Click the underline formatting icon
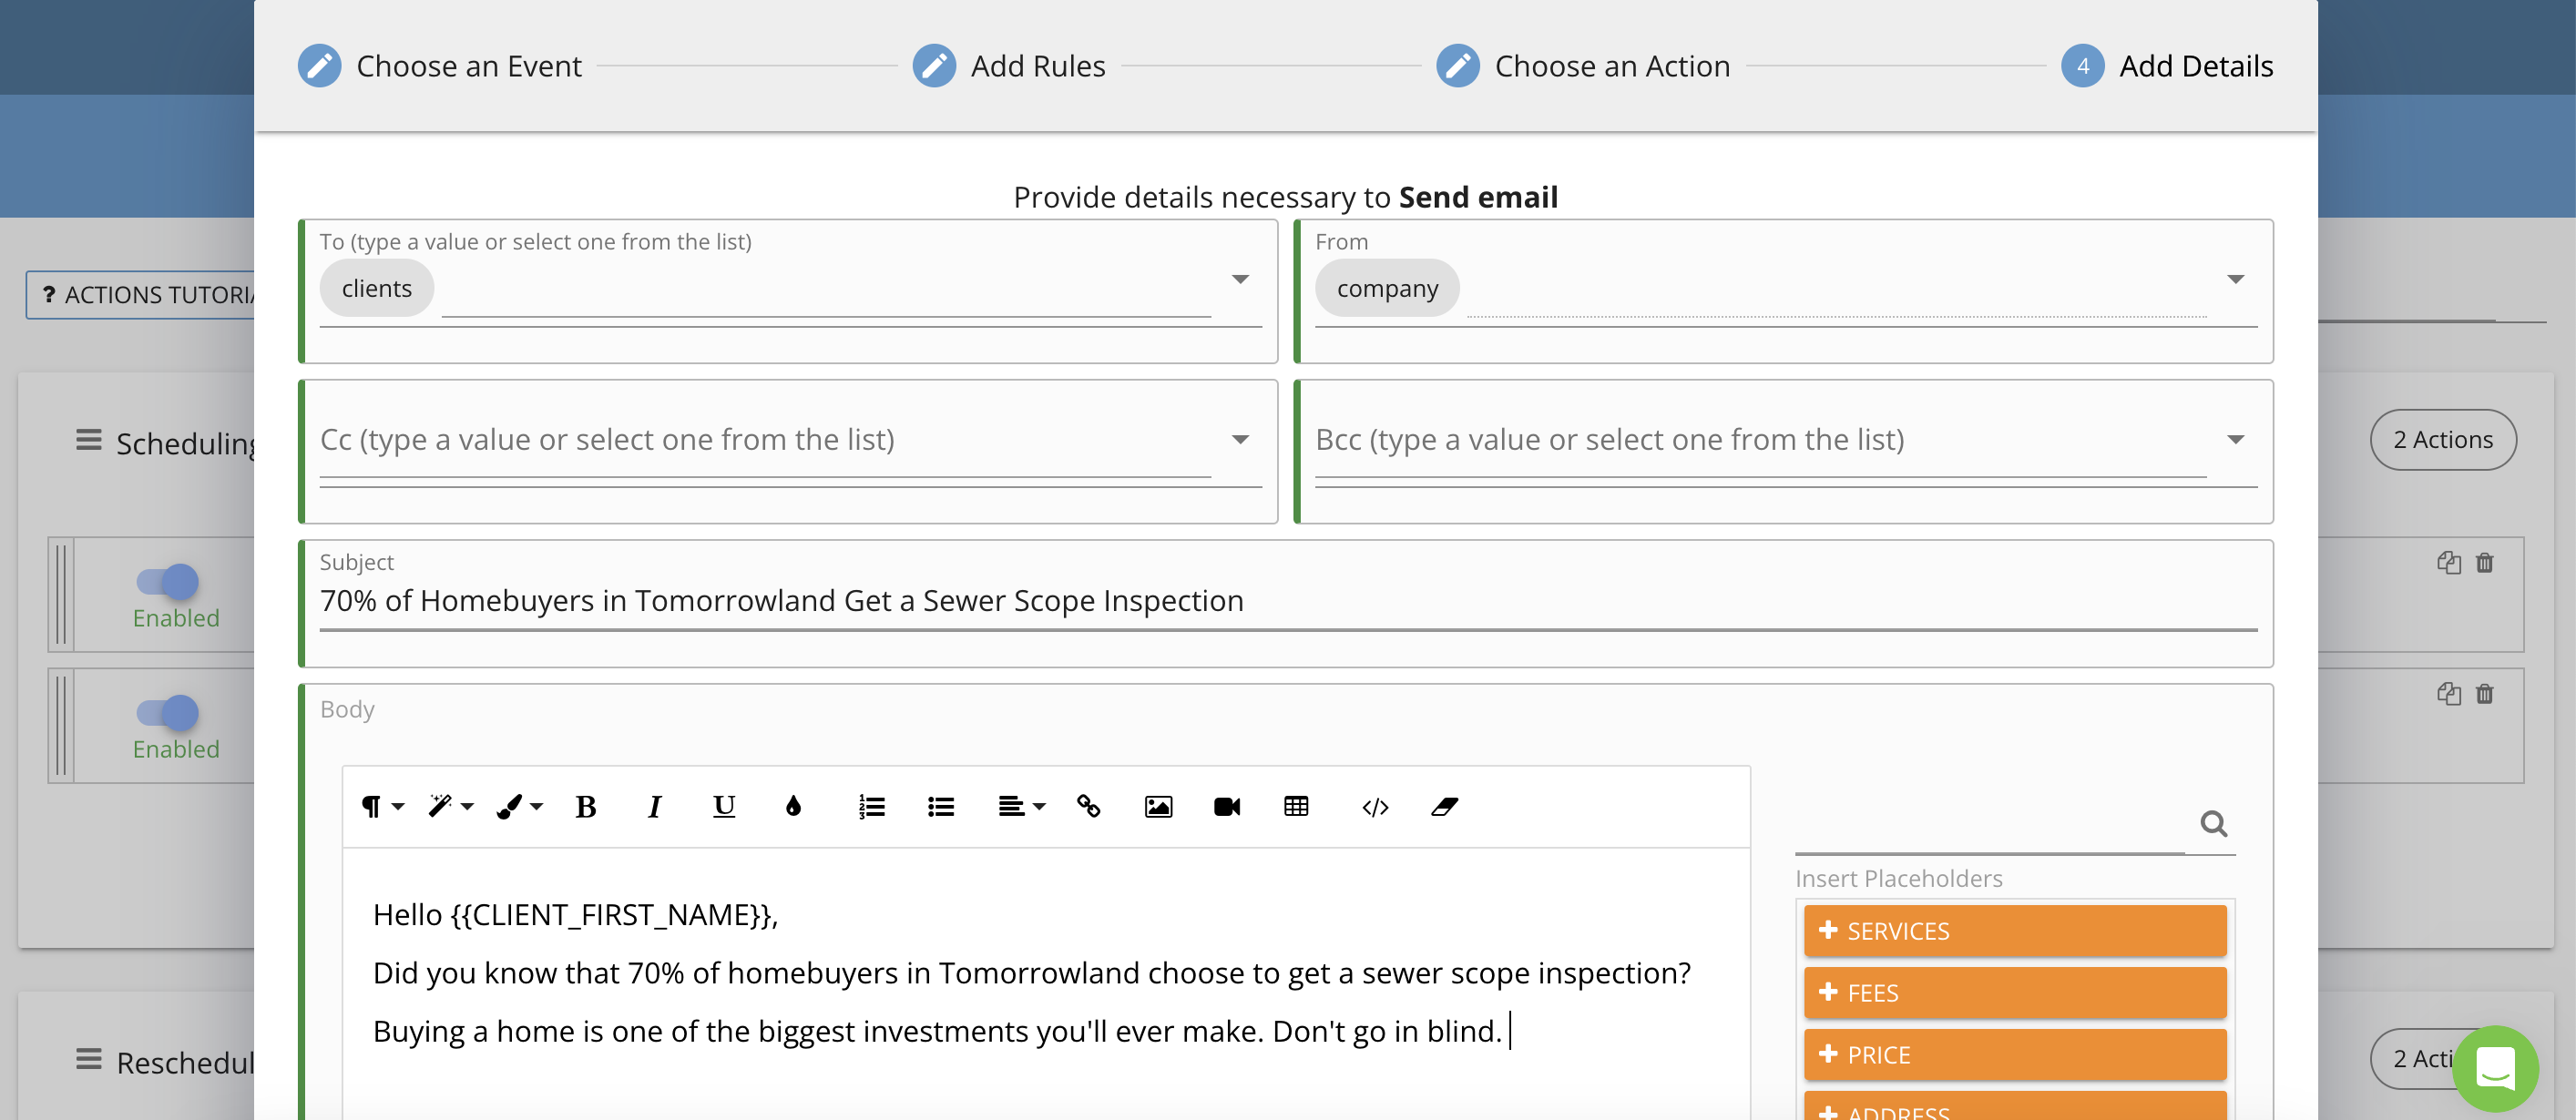 point(724,806)
